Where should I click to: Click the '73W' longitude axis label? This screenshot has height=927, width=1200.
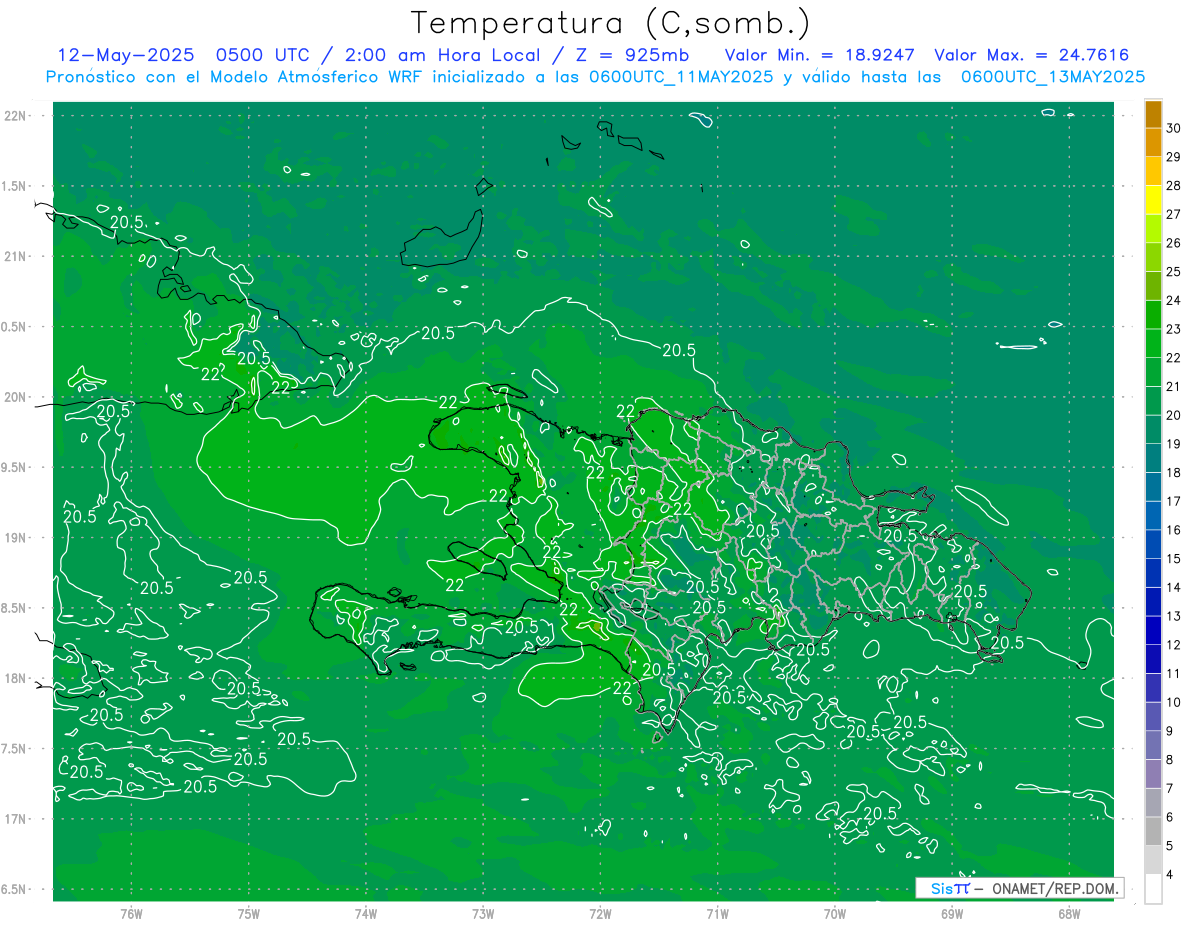pos(483,913)
